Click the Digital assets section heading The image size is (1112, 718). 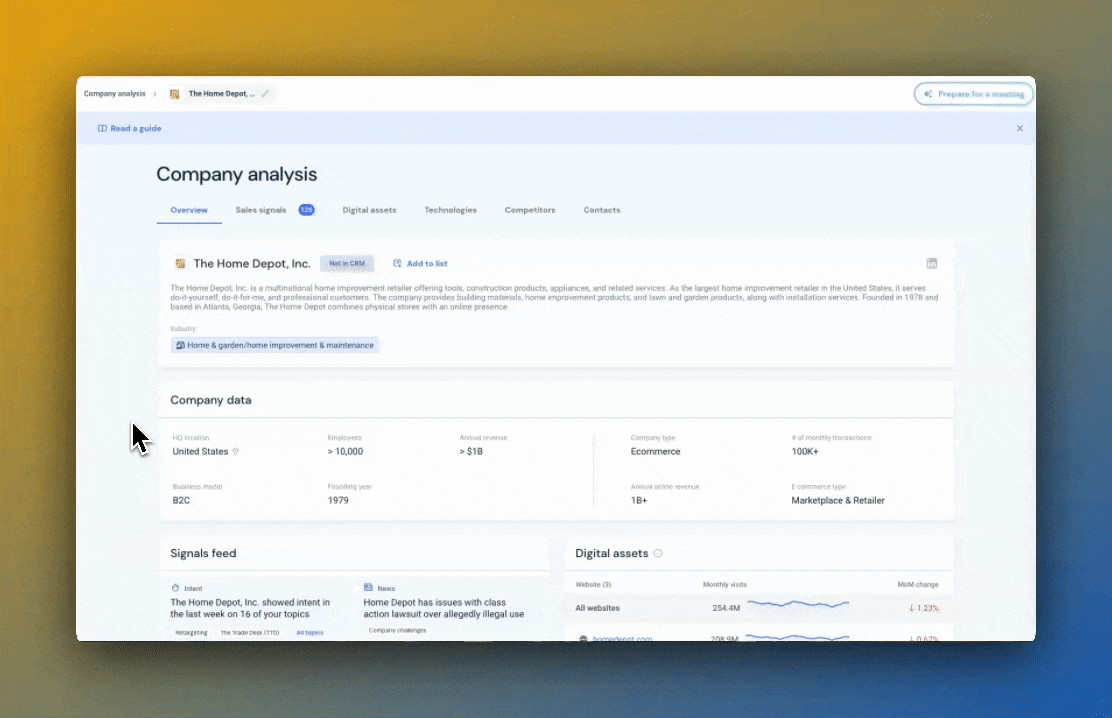click(611, 553)
